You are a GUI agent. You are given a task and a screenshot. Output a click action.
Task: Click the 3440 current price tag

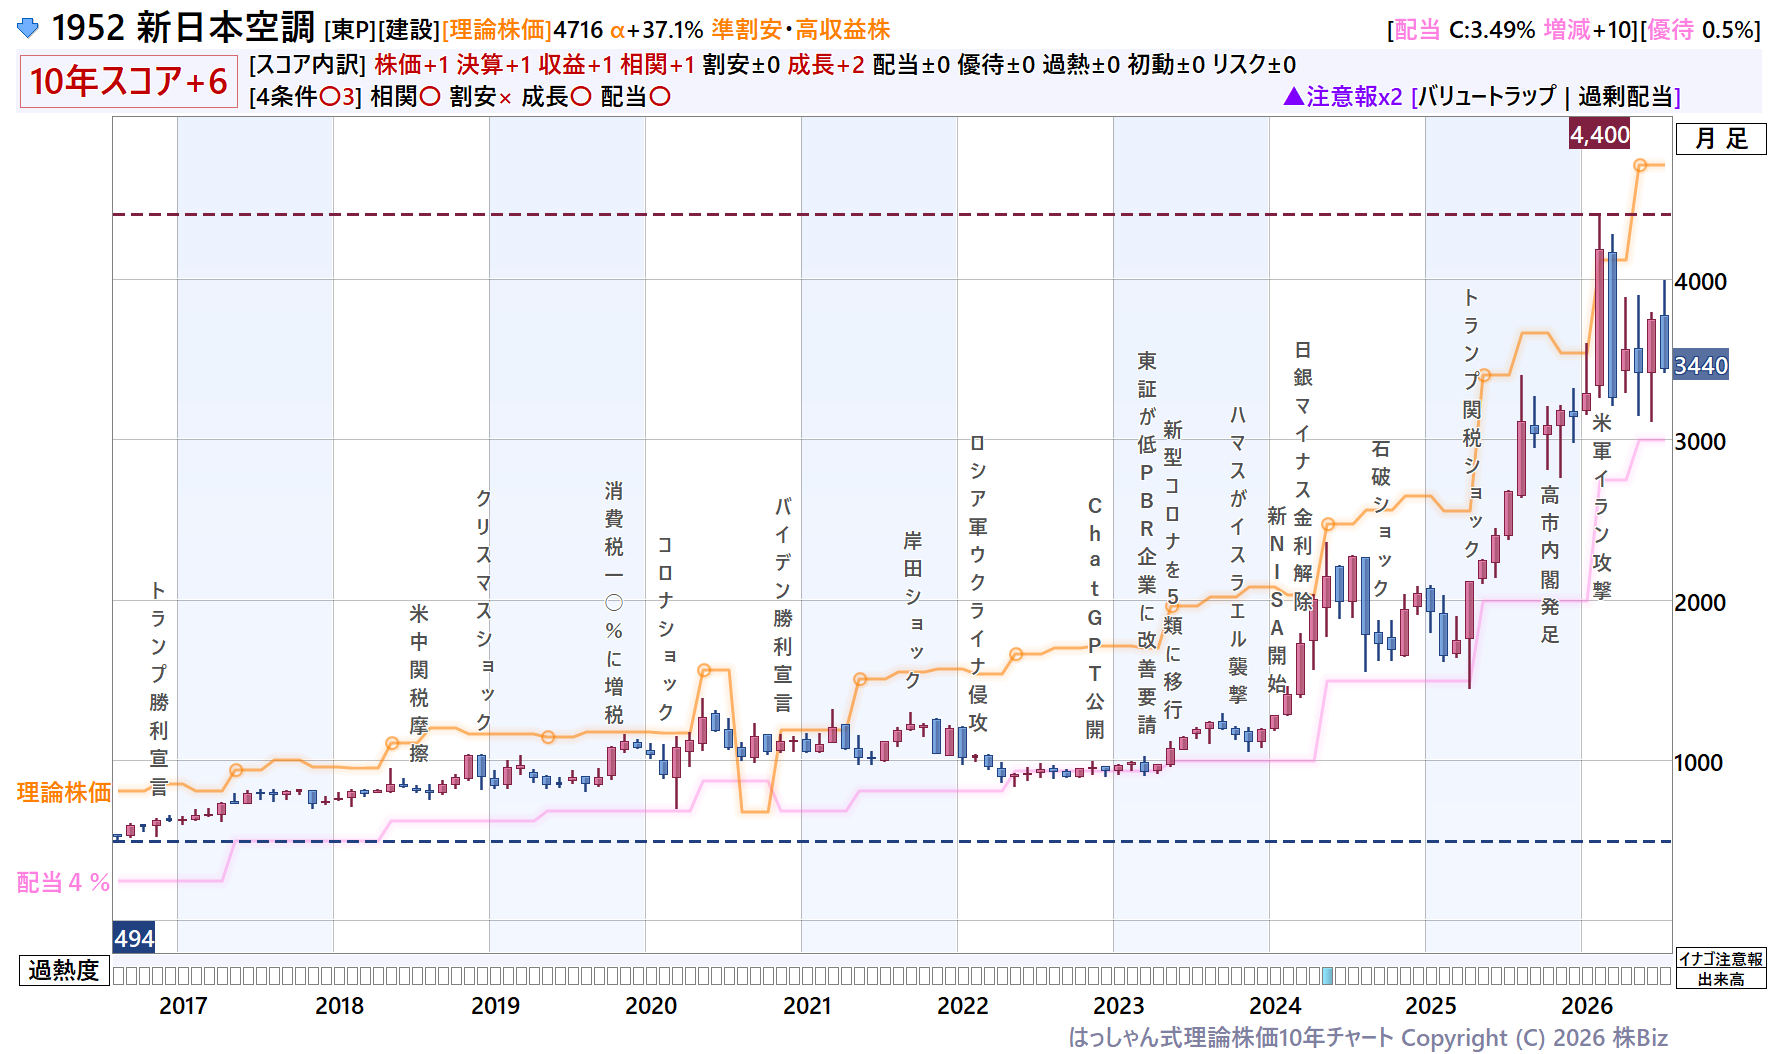pyautogui.click(x=1701, y=366)
